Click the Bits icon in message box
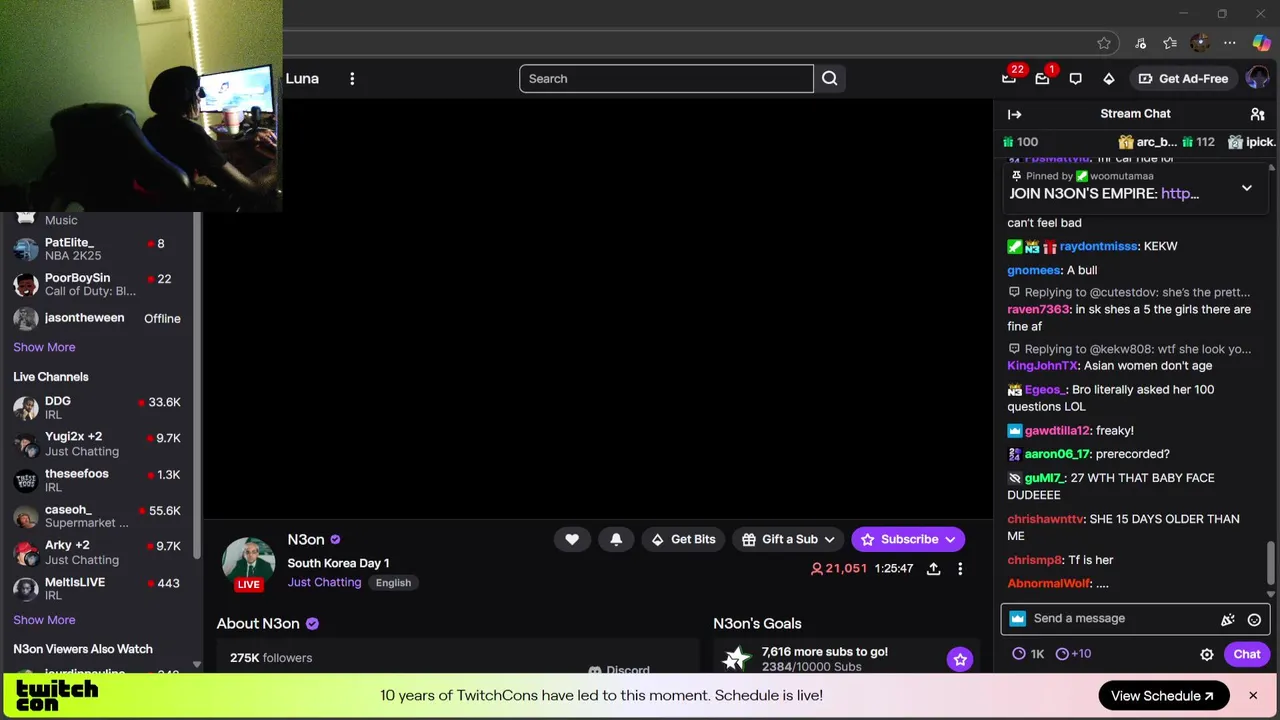The width and height of the screenshot is (1280, 720). tap(1228, 619)
